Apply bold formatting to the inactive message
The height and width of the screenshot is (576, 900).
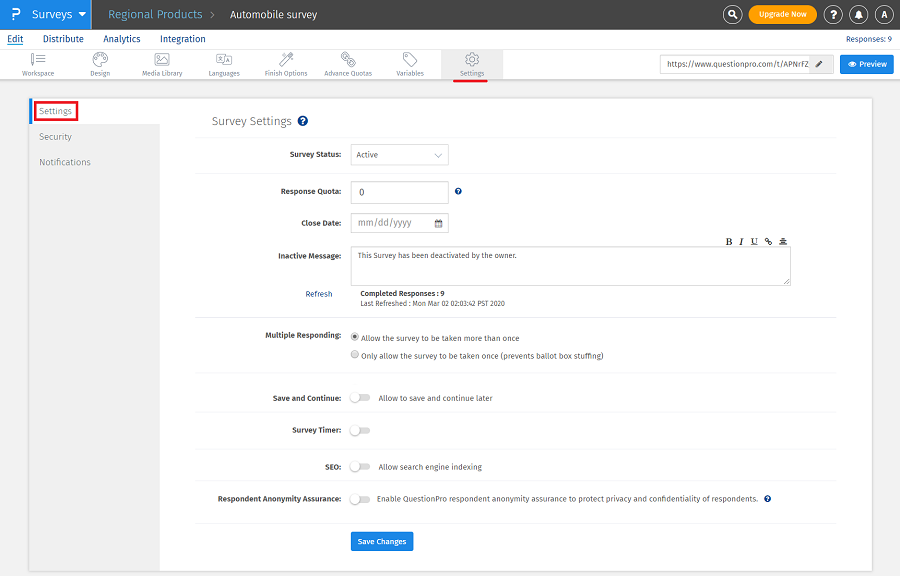click(729, 241)
